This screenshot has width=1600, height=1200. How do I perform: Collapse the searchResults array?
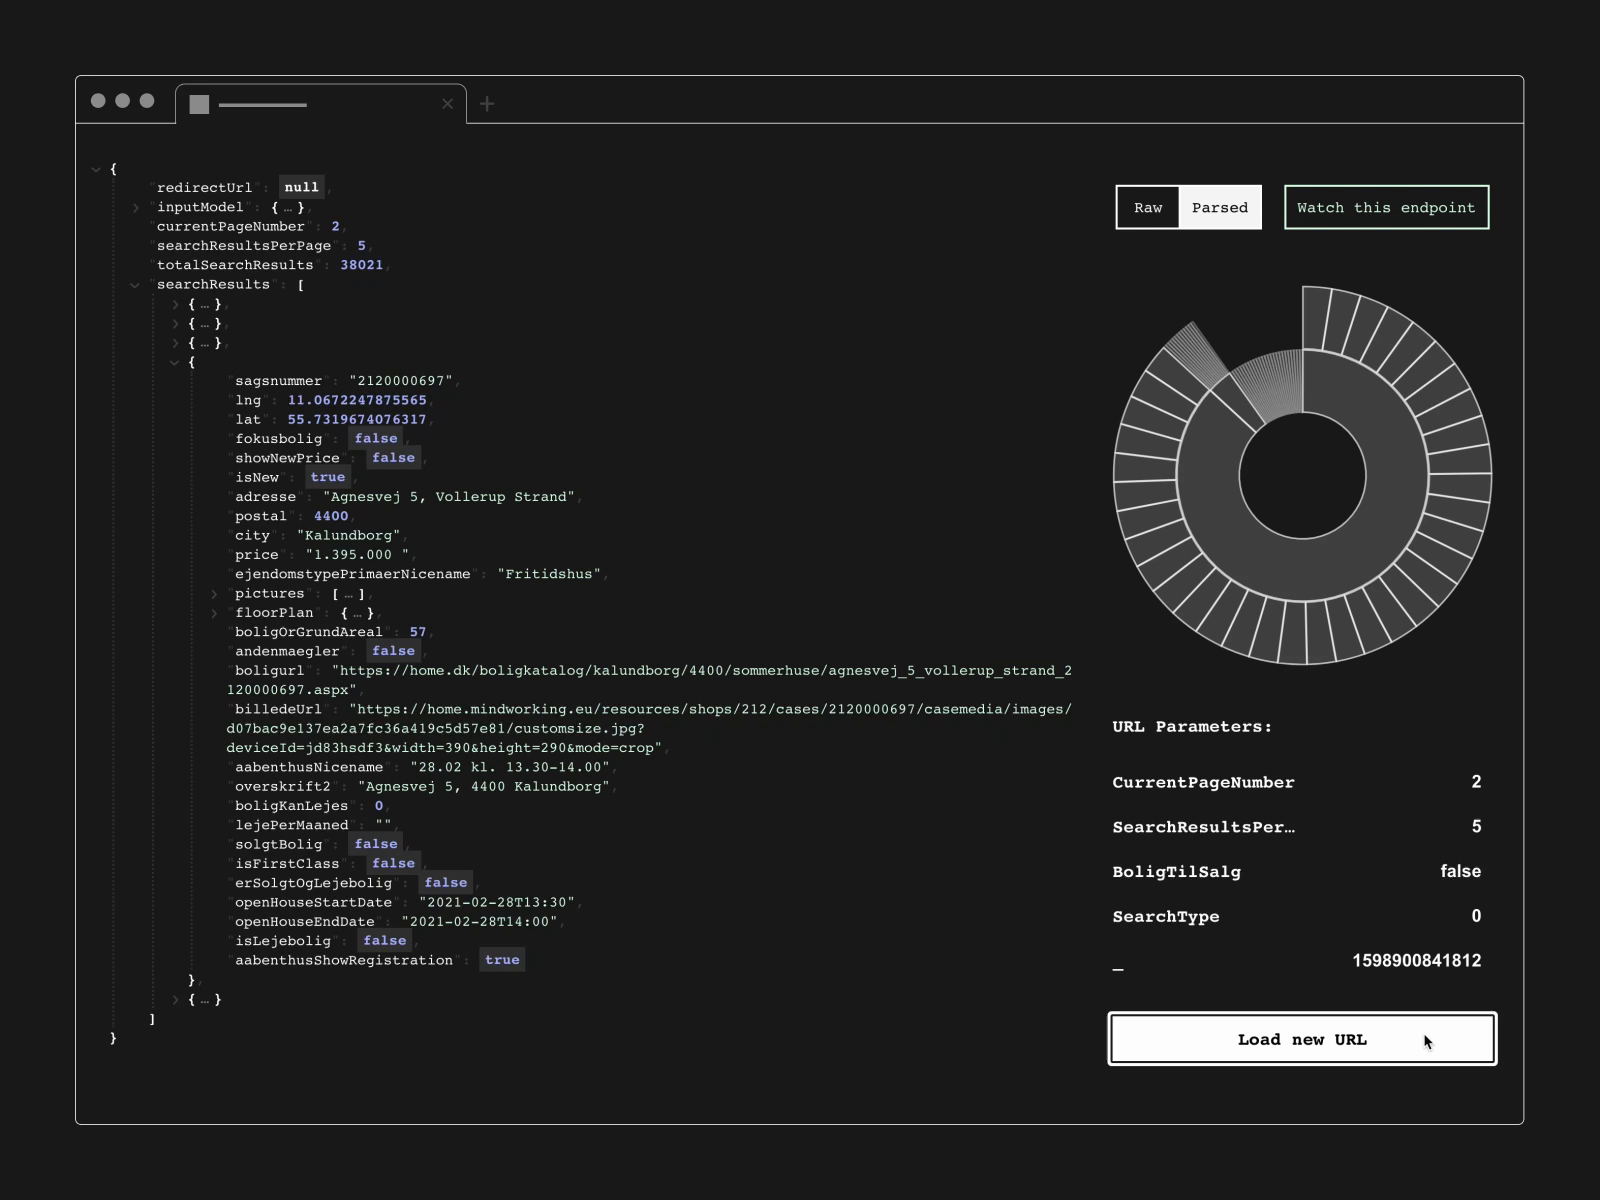[x=135, y=285]
